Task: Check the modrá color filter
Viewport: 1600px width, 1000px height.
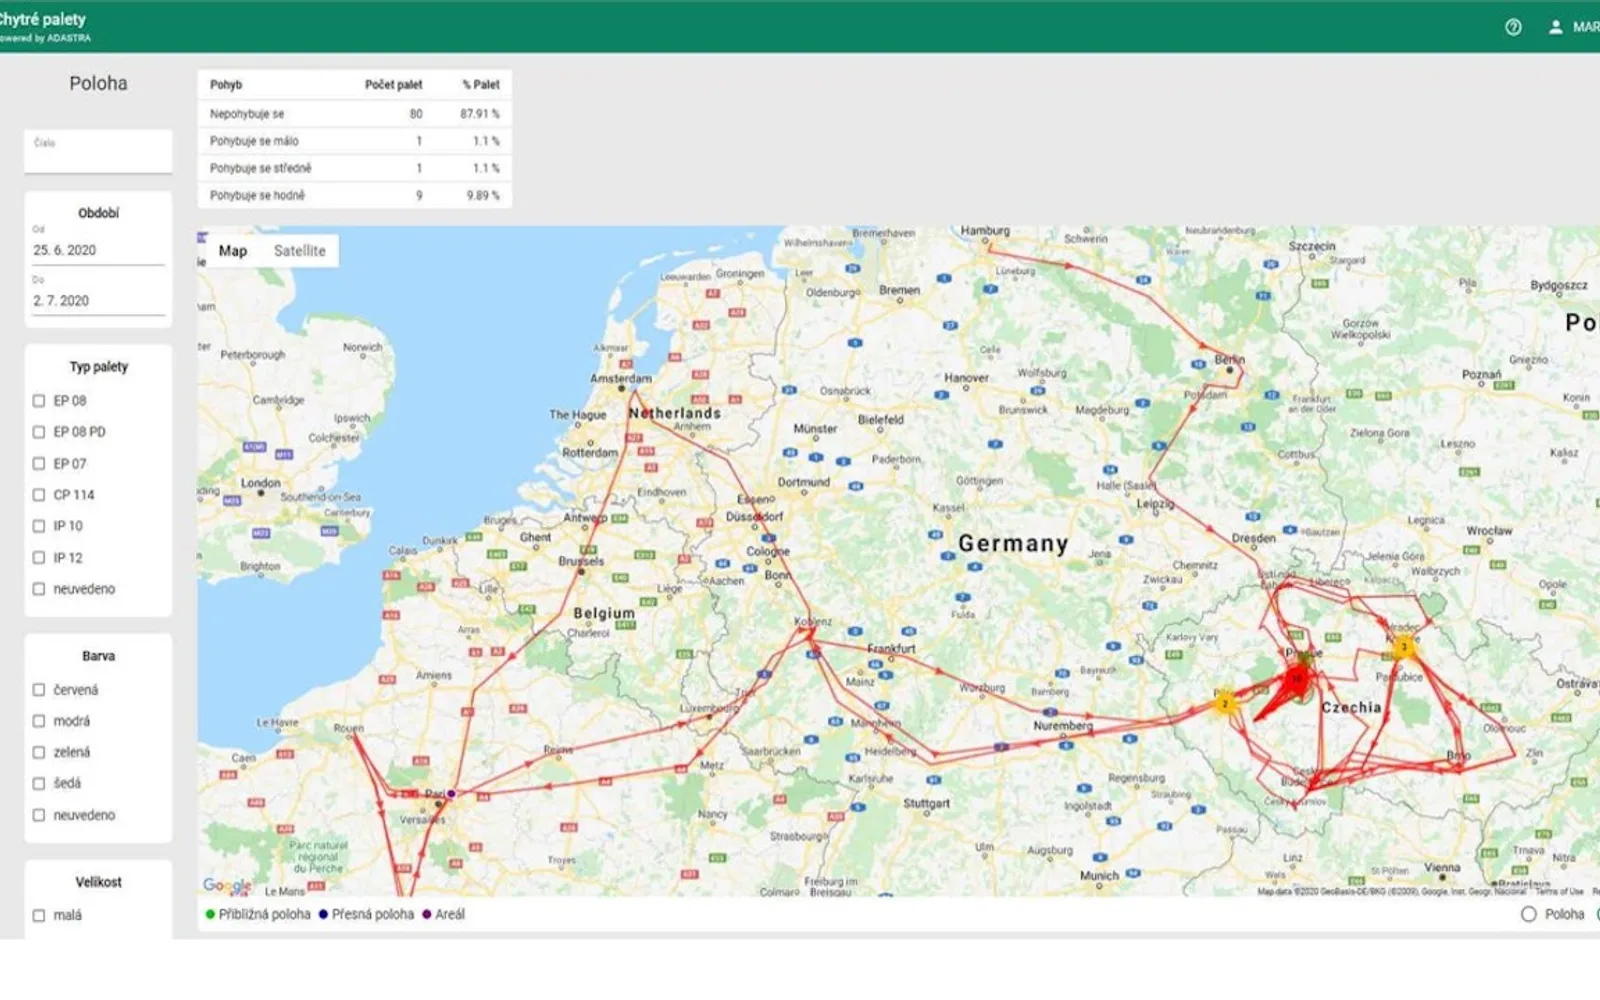Action: (39, 721)
